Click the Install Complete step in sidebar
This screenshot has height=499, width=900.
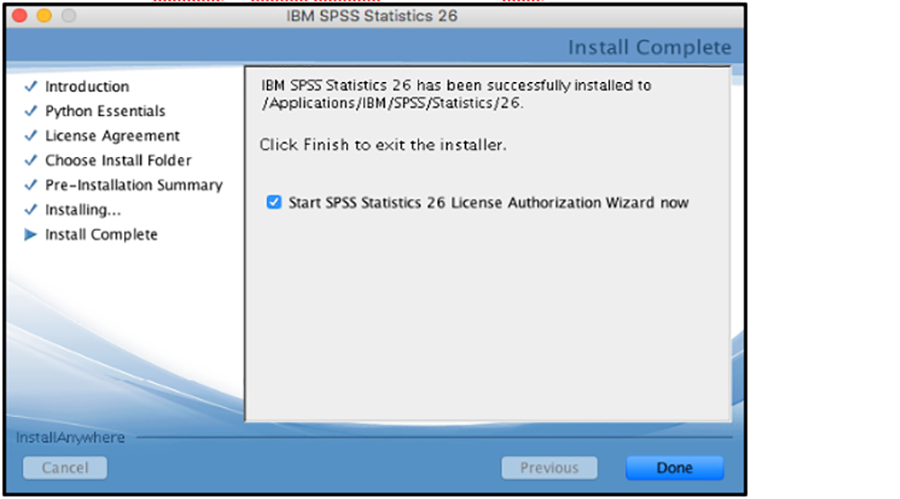(102, 234)
